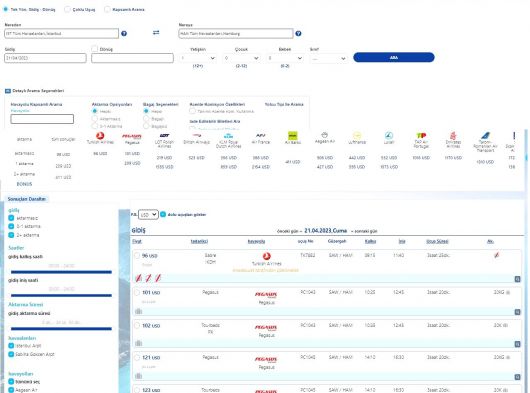Image resolution: width=530 pixels, height=393 pixels.
Task: Sort results by Uçuş Süresi header
Action: 437,241
